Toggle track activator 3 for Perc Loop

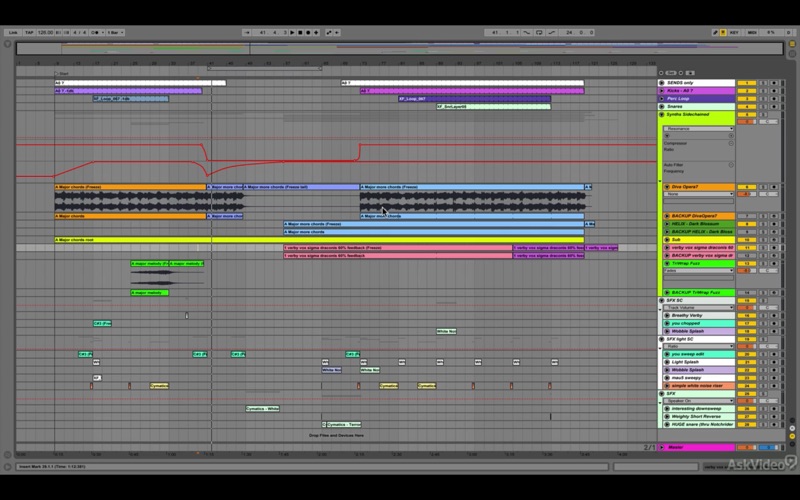tap(747, 99)
